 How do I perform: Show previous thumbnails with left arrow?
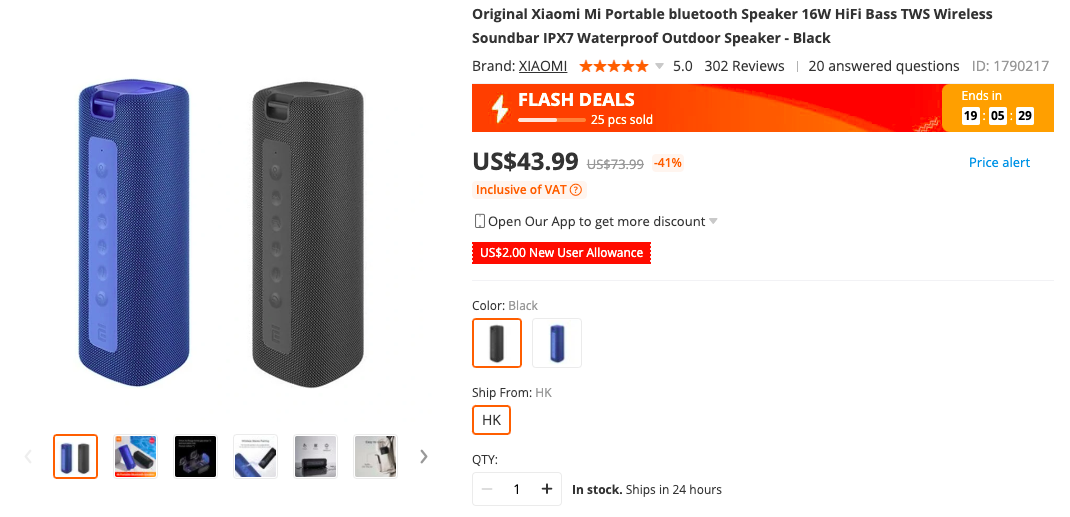coord(28,457)
